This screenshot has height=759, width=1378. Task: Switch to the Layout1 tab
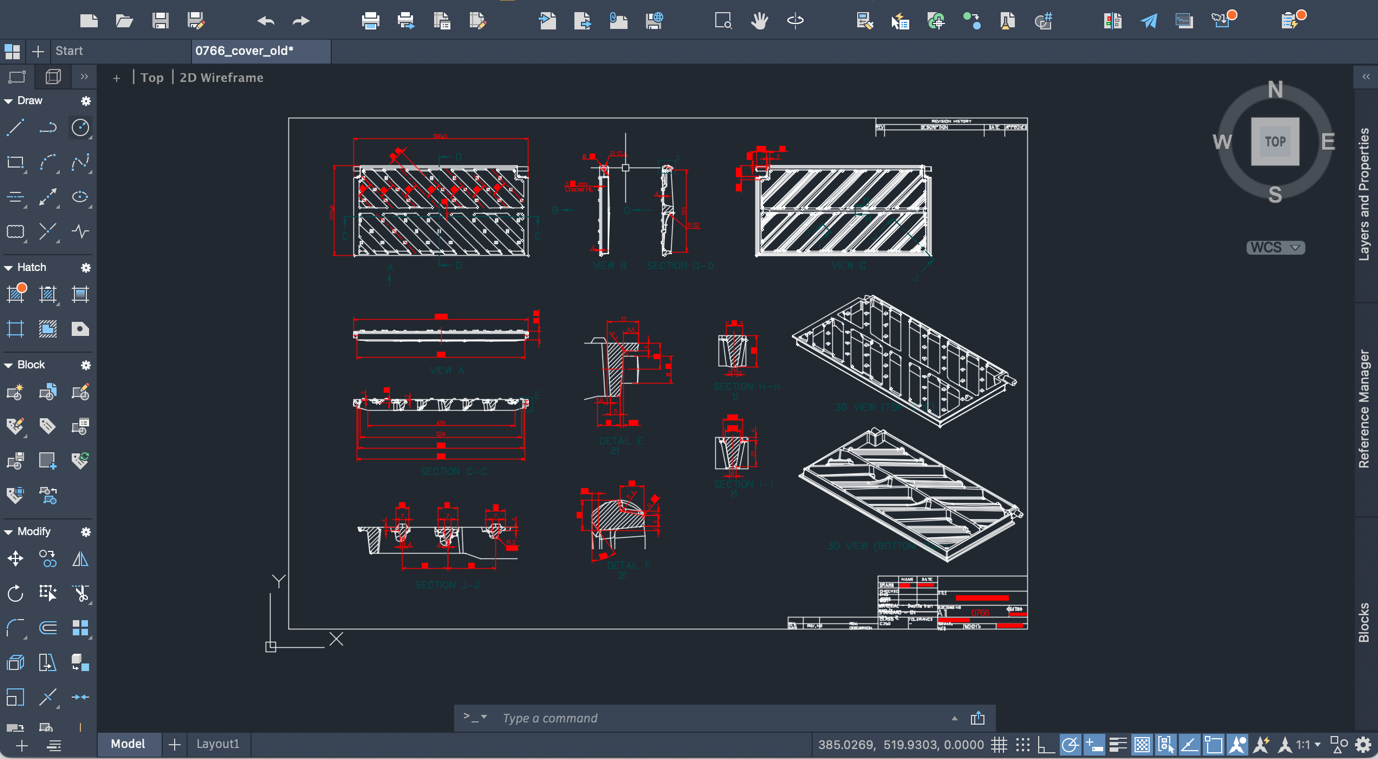point(217,744)
